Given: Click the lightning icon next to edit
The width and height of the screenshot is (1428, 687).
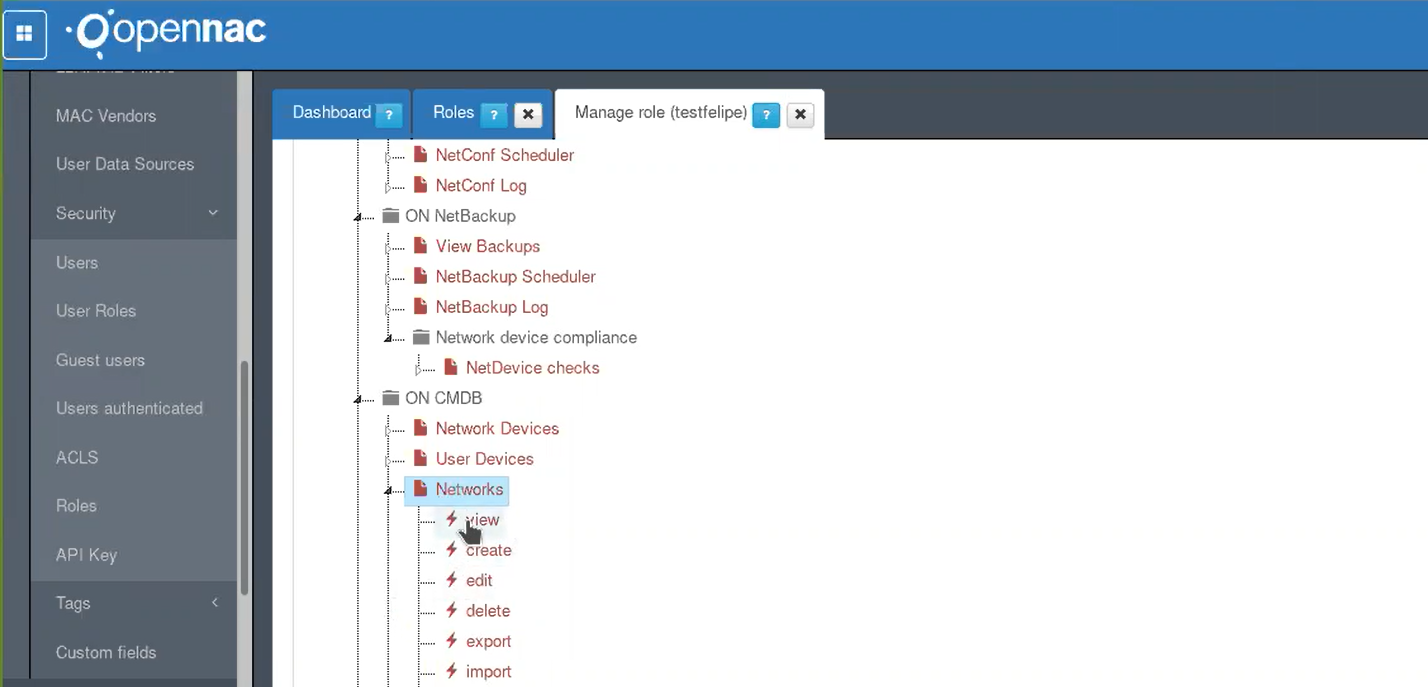Looking at the screenshot, I should click(x=452, y=580).
